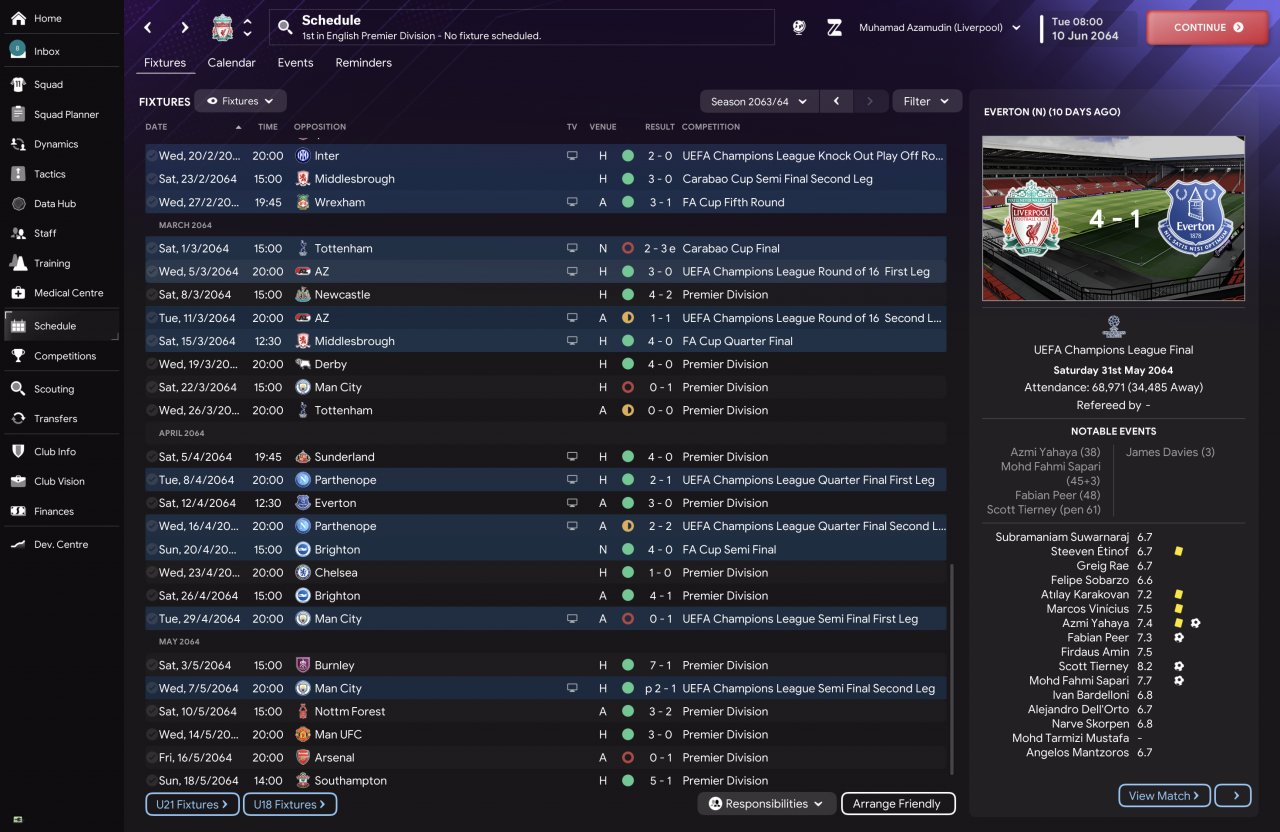The height and width of the screenshot is (832, 1280).
Task: Switch to the Reminders tab
Action: click(363, 63)
